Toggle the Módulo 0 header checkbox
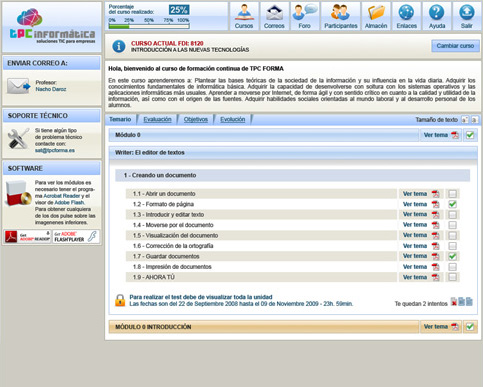The height and width of the screenshot is (387, 483). click(470, 135)
